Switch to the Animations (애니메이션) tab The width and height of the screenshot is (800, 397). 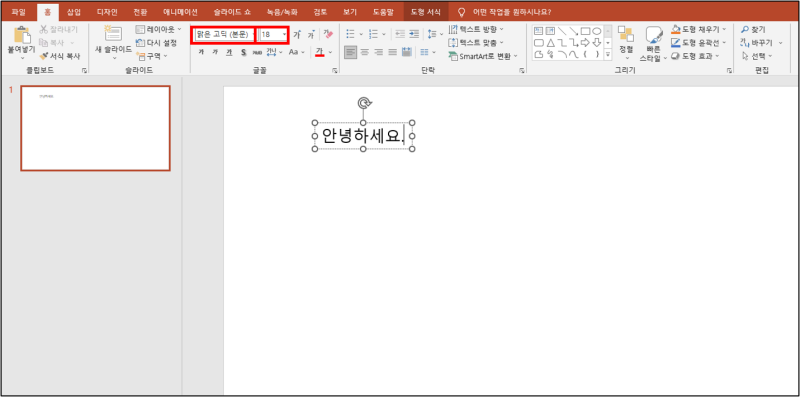[x=181, y=11]
